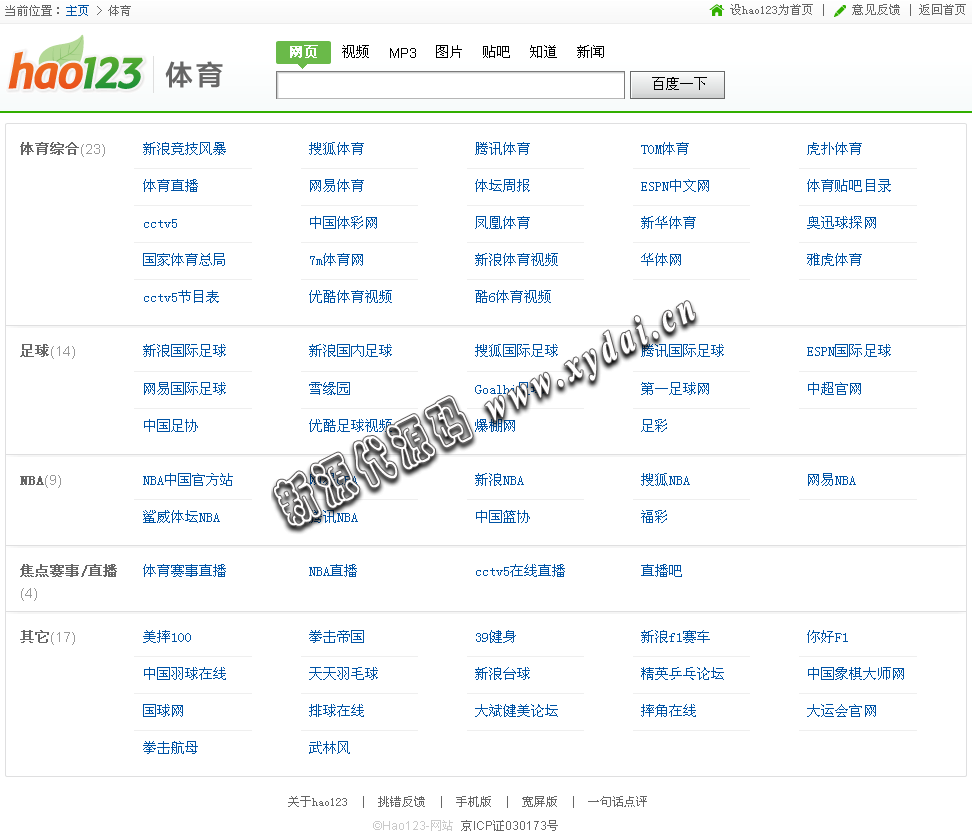Click 7m体育网 link
Screen dimensions: 972x835
click(x=337, y=260)
